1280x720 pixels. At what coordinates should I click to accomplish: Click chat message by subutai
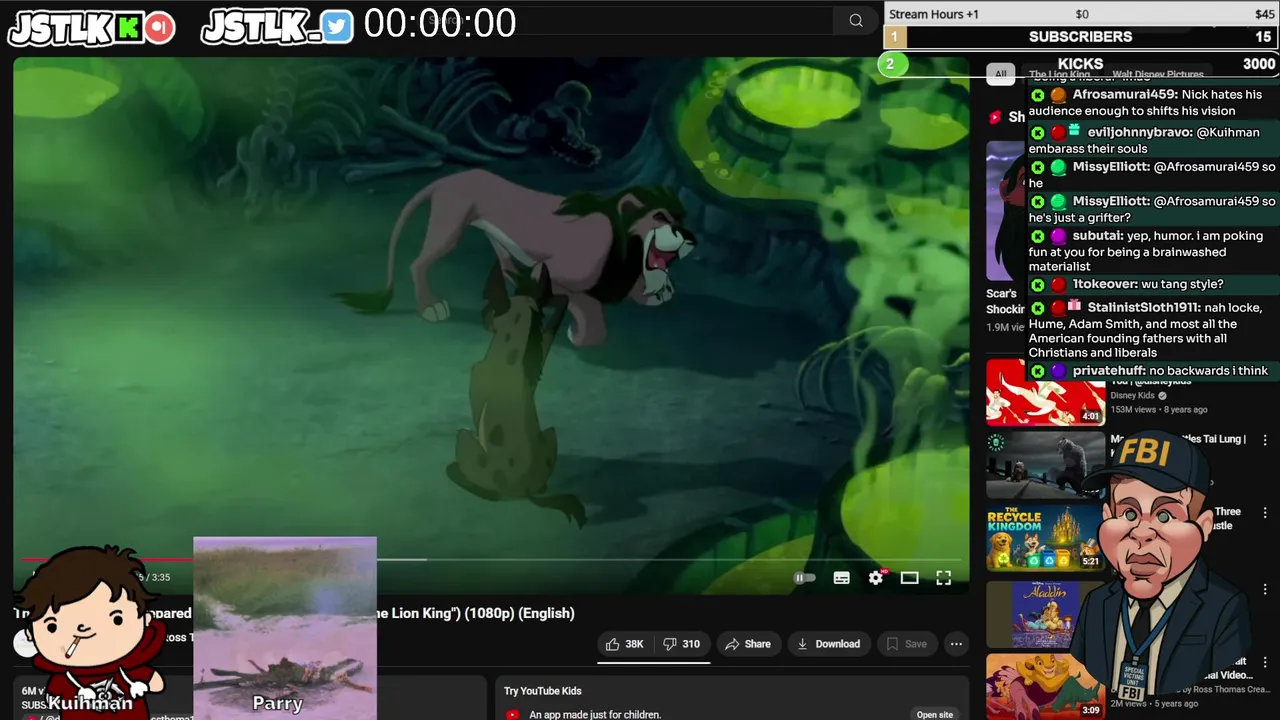(1152, 251)
